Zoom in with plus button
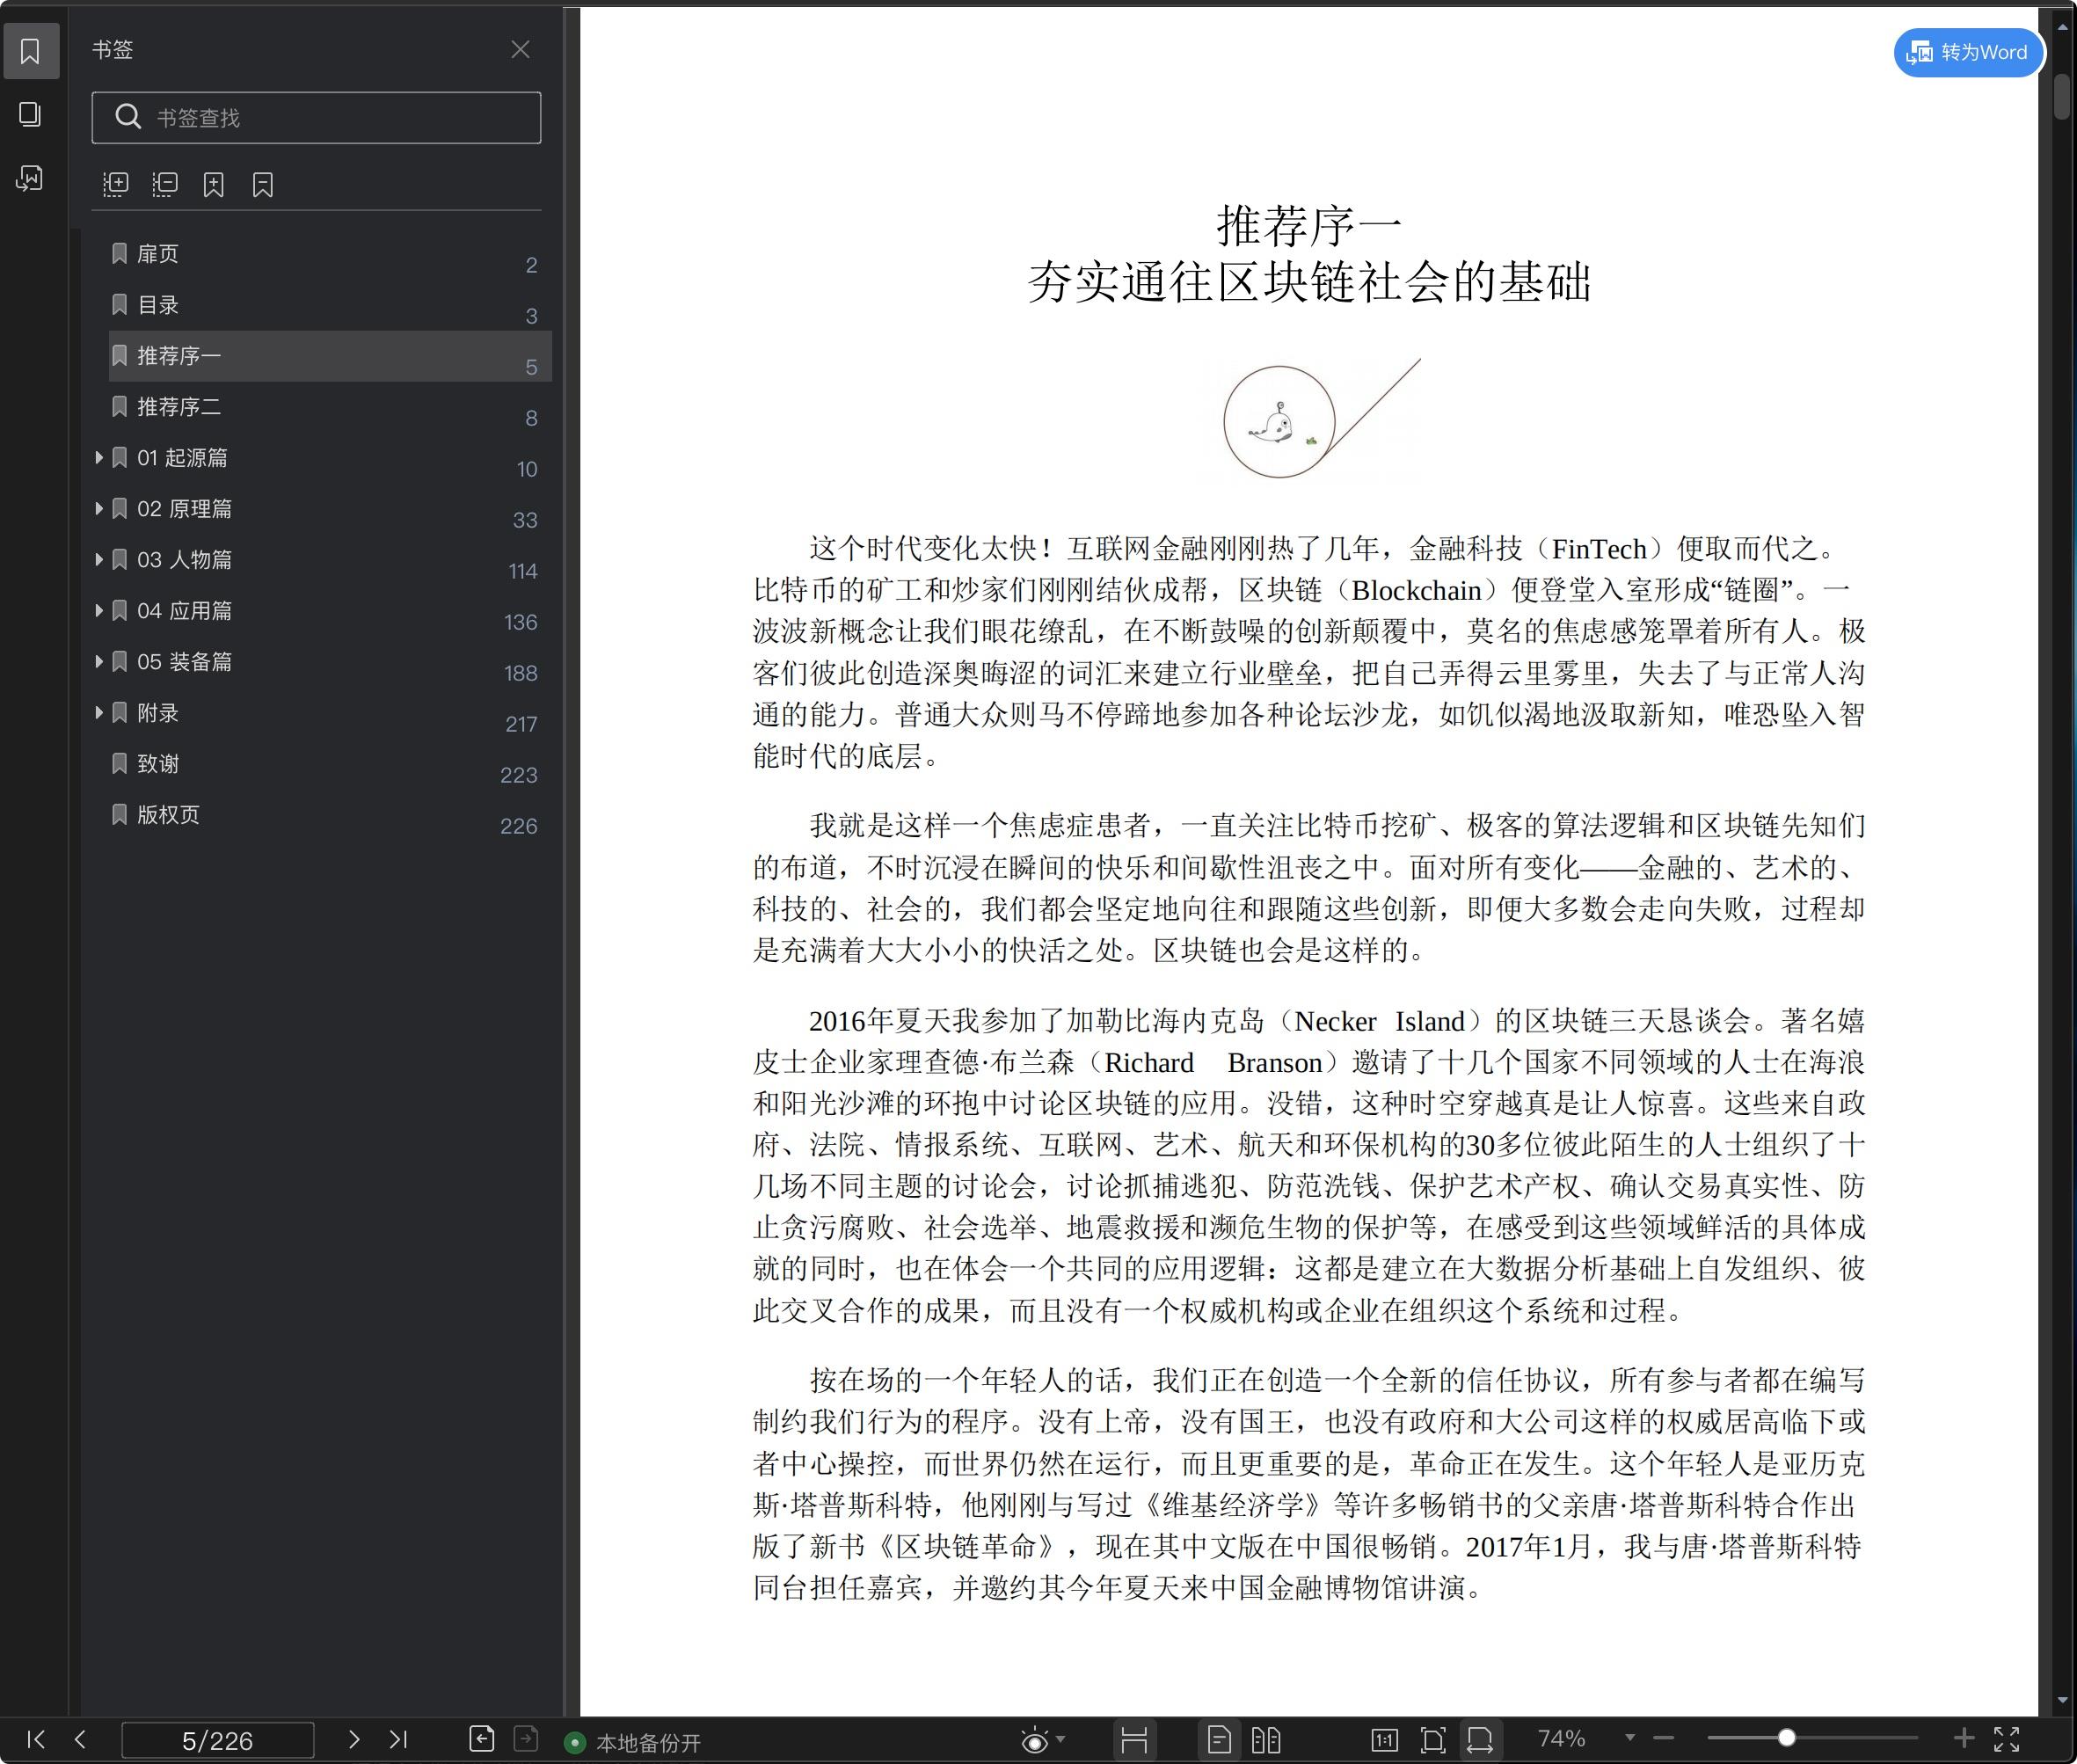This screenshot has height=1764, width=2077. 1964,1739
